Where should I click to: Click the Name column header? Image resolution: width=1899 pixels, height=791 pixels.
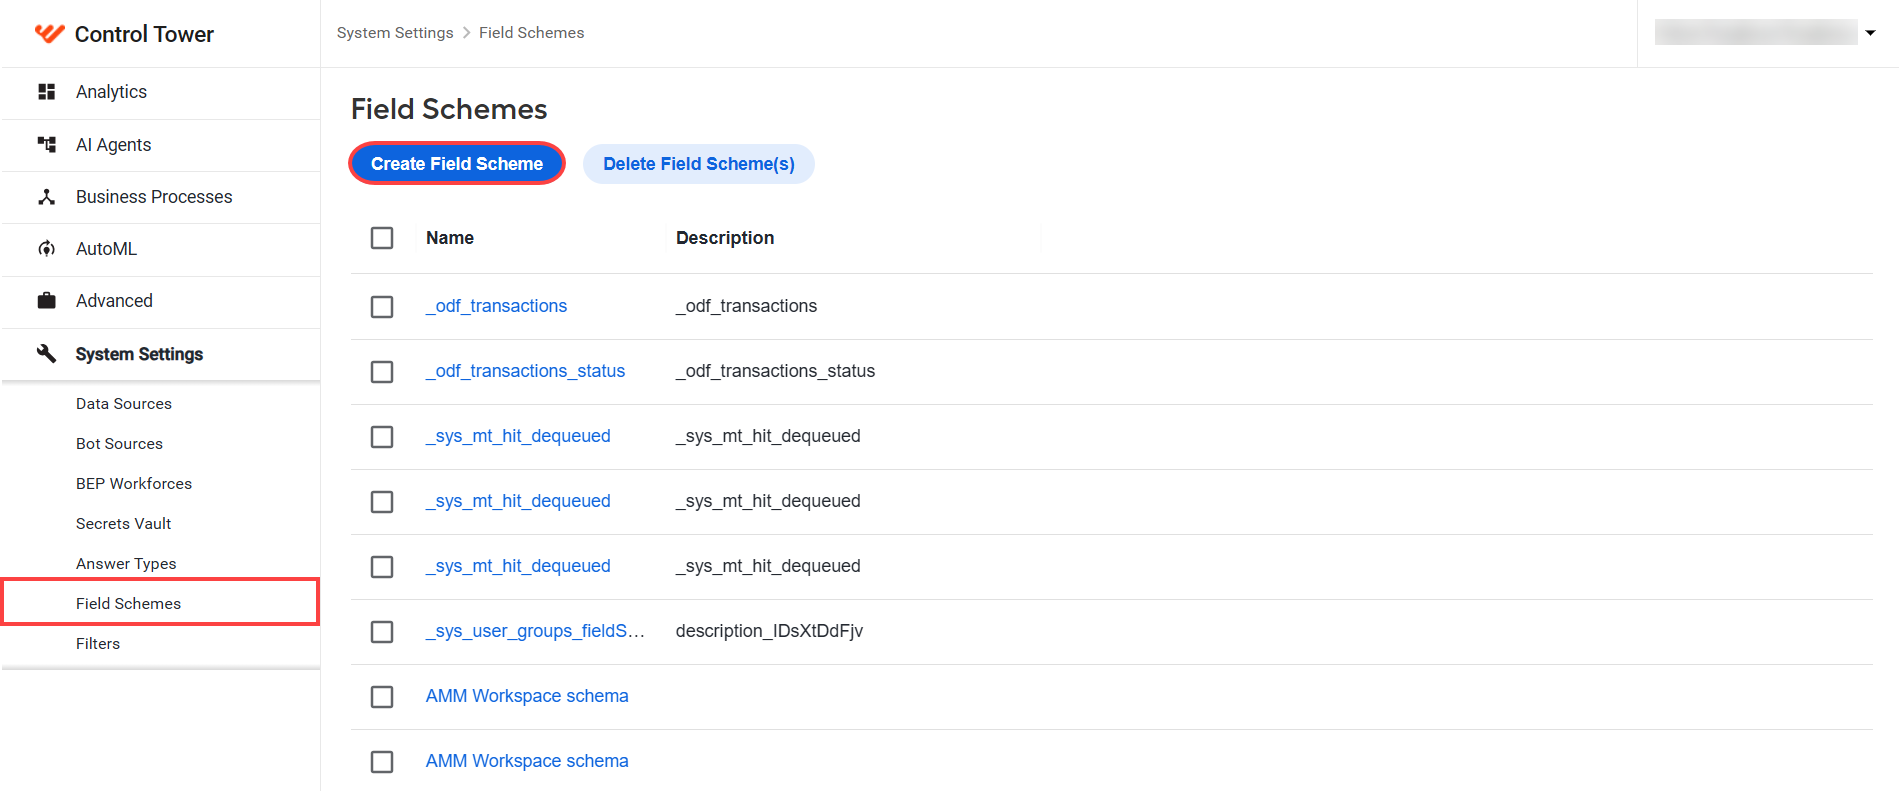(450, 238)
